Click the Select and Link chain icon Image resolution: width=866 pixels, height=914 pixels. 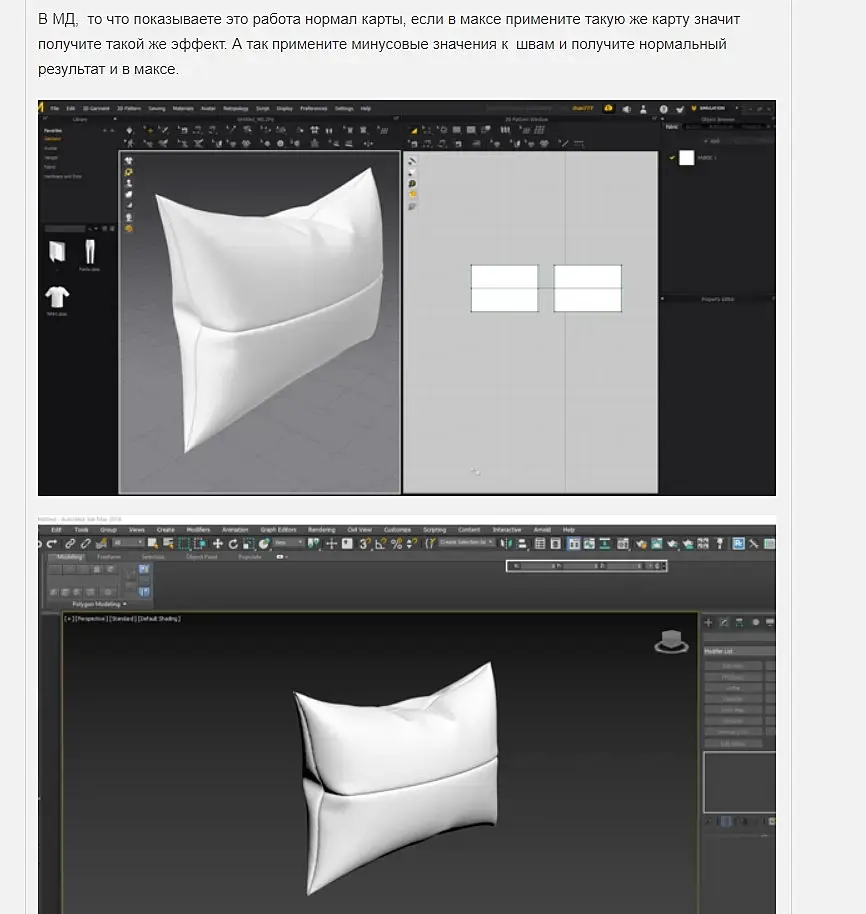(70, 544)
